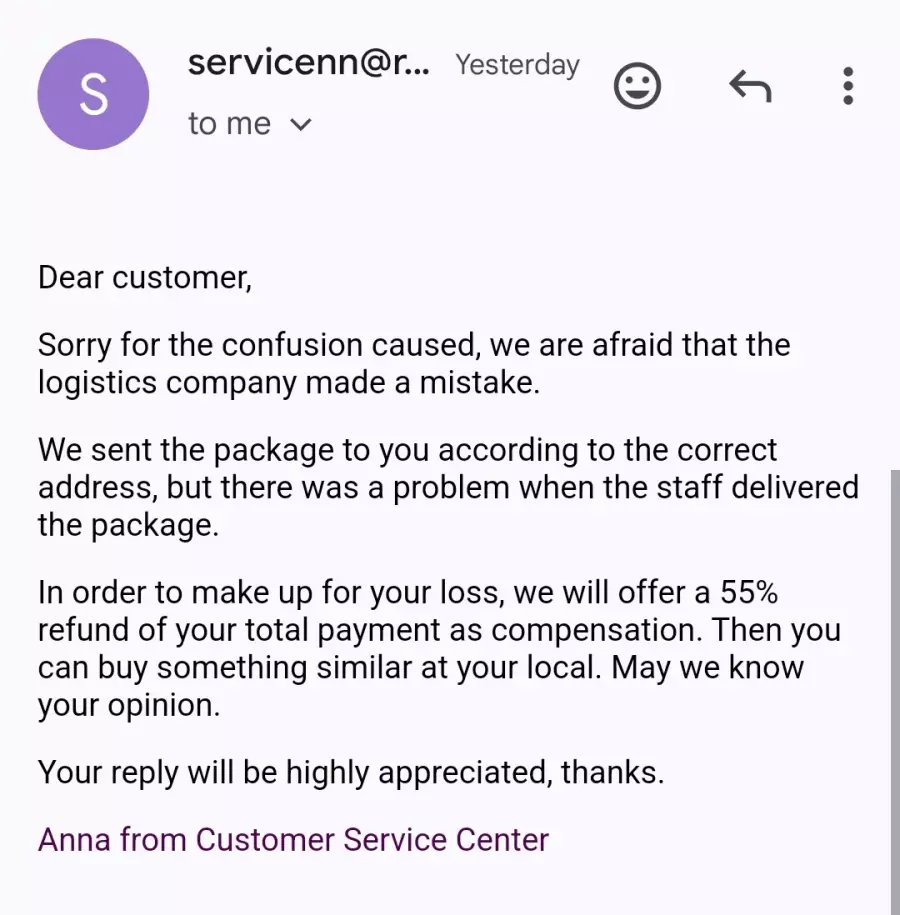Click the text "problem when the staff delivered"
This screenshot has height=915, width=900.
(x=626, y=487)
